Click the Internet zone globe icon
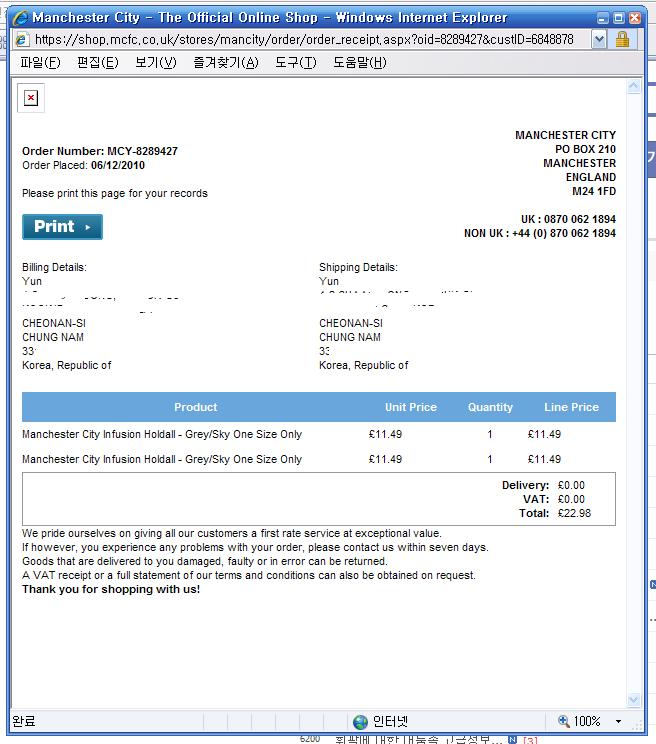The width and height of the screenshot is (656, 744). coord(360,722)
